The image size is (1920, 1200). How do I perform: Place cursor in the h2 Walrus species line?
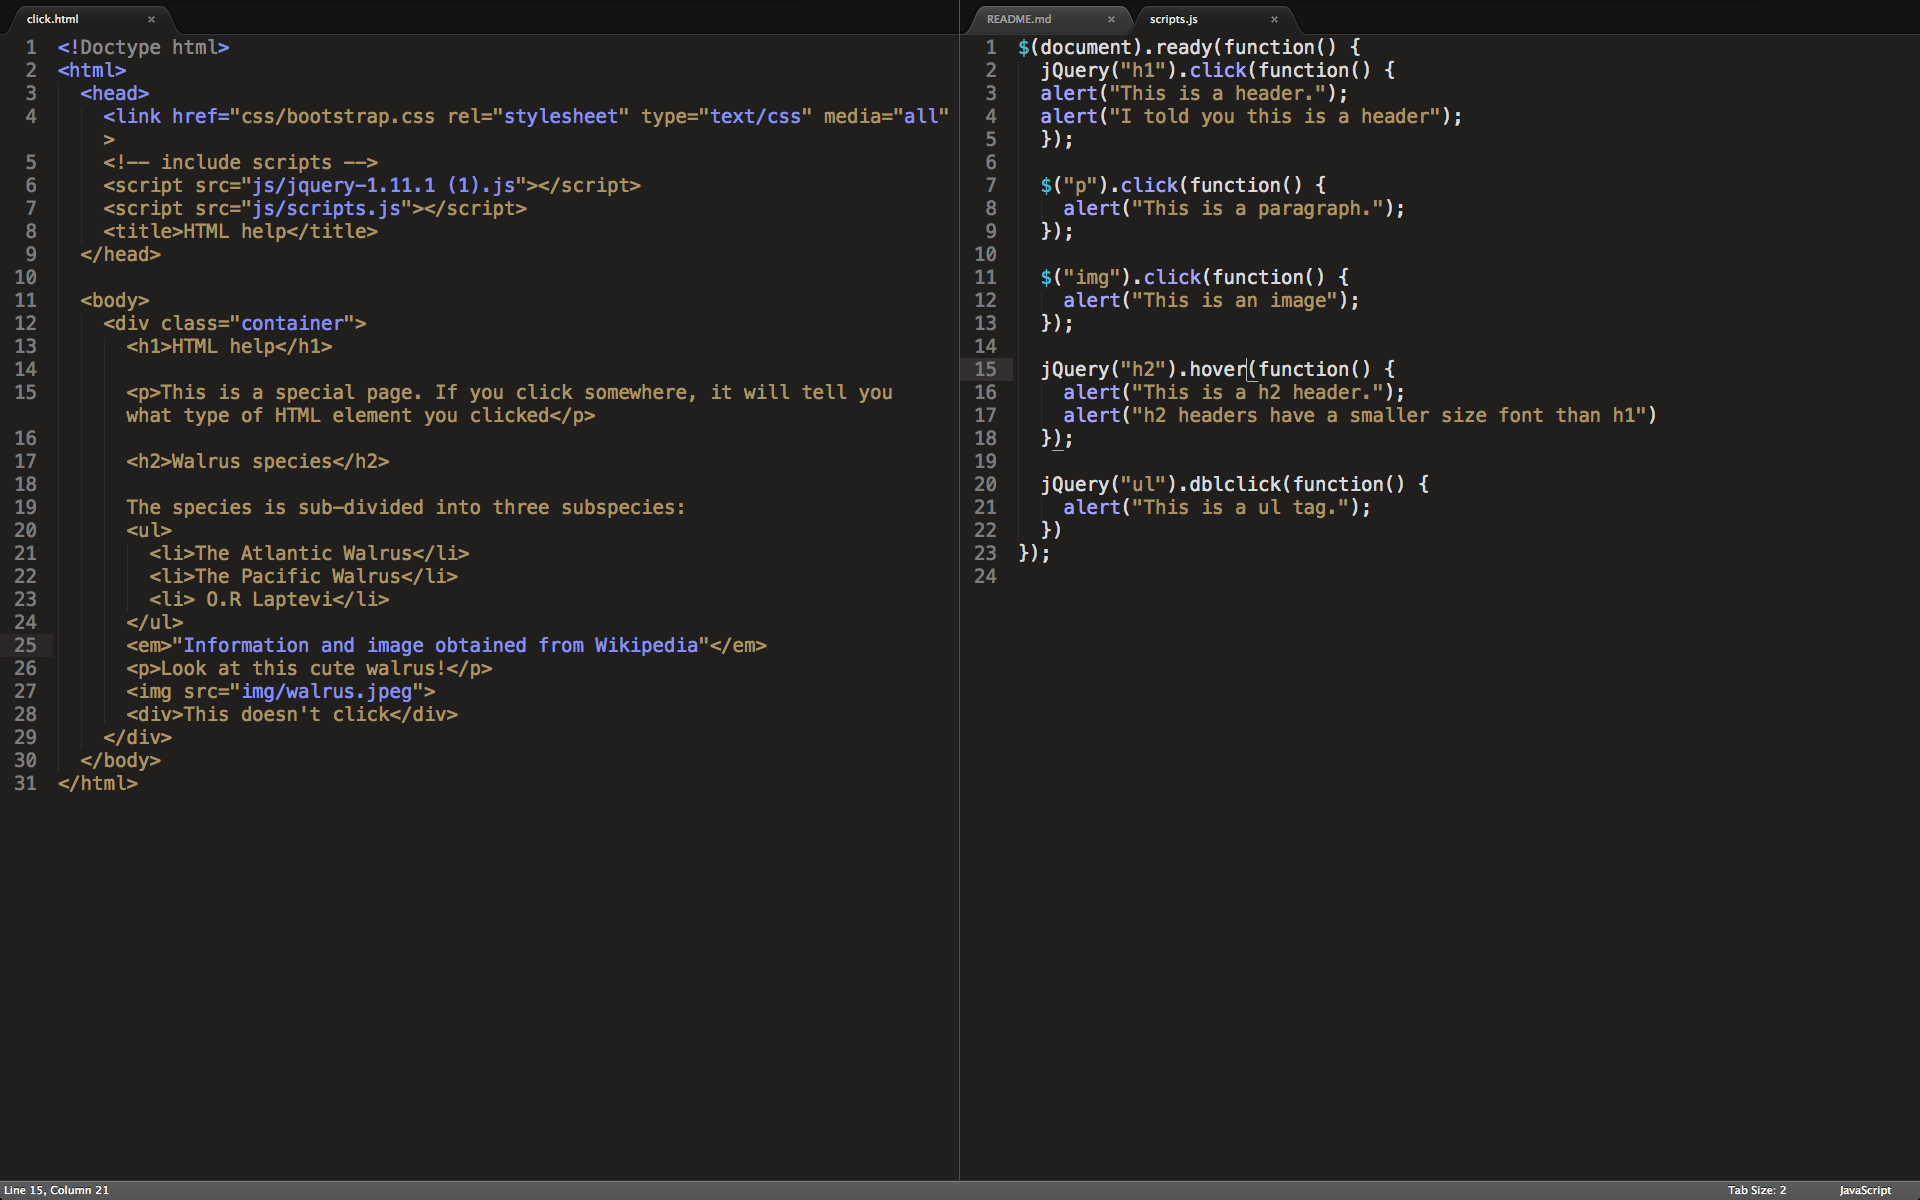click(x=257, y=461)
